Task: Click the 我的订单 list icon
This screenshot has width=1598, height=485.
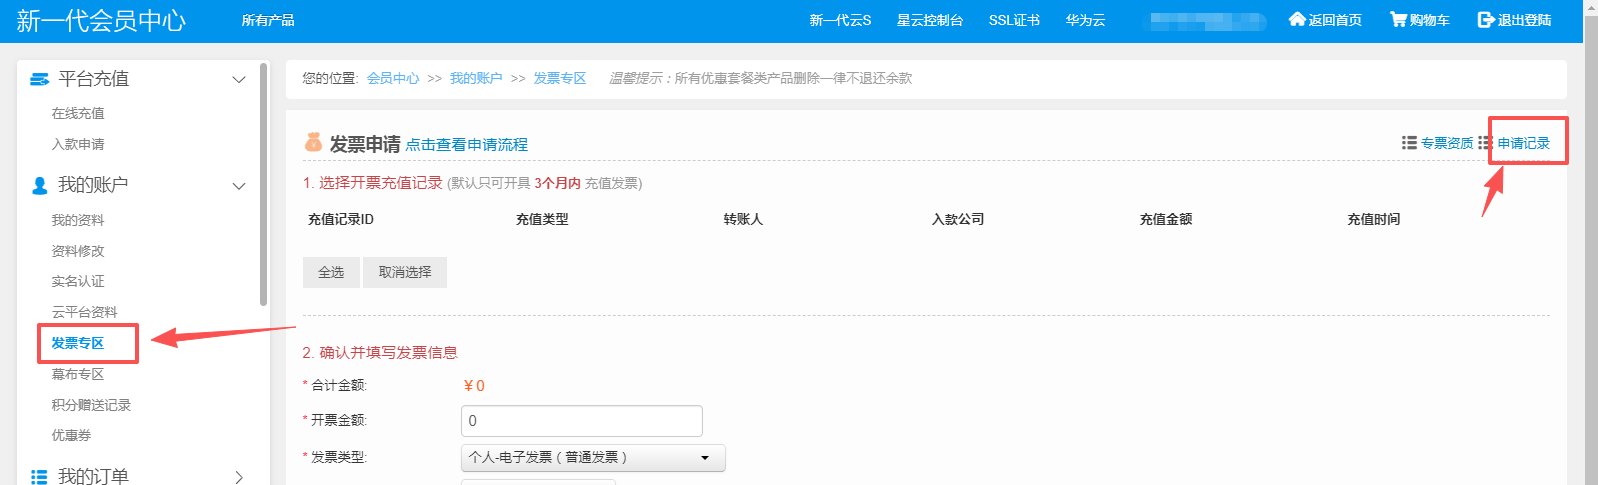Action: [x=40, y=477]
